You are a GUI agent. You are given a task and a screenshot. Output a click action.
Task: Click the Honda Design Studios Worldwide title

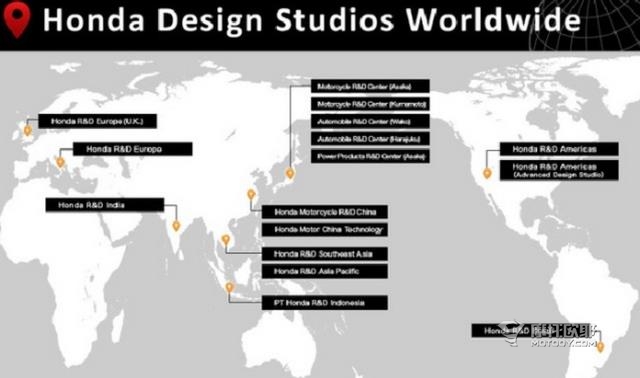click(x=312, y=19)
